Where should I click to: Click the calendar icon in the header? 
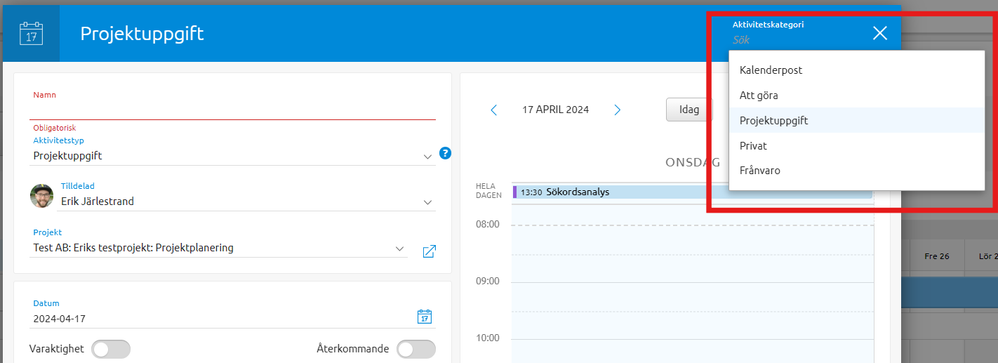[x=31, y=33]
